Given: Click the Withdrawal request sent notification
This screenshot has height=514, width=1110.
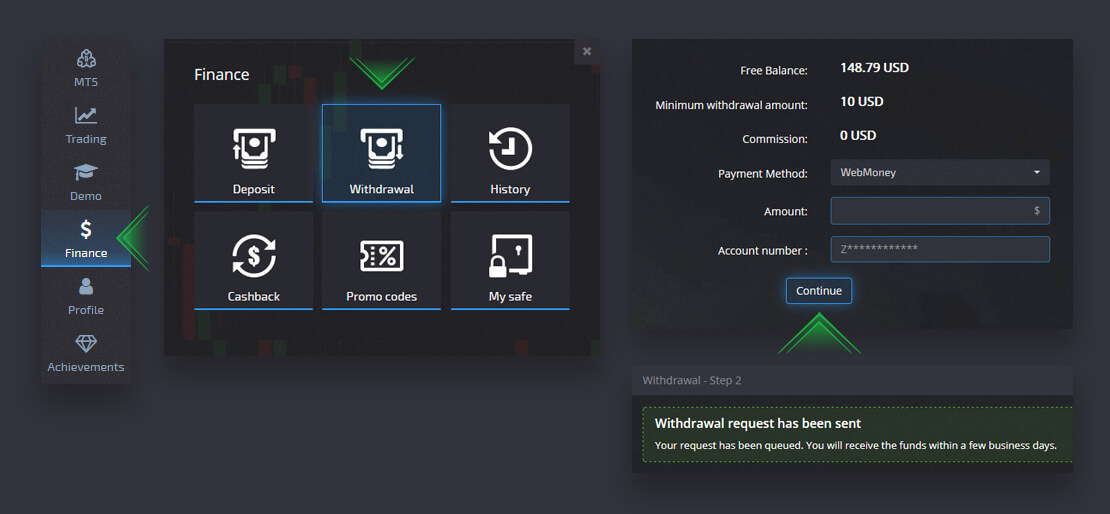Looking at the screenshot, I should pyautogui.click(x=855, y=434).
